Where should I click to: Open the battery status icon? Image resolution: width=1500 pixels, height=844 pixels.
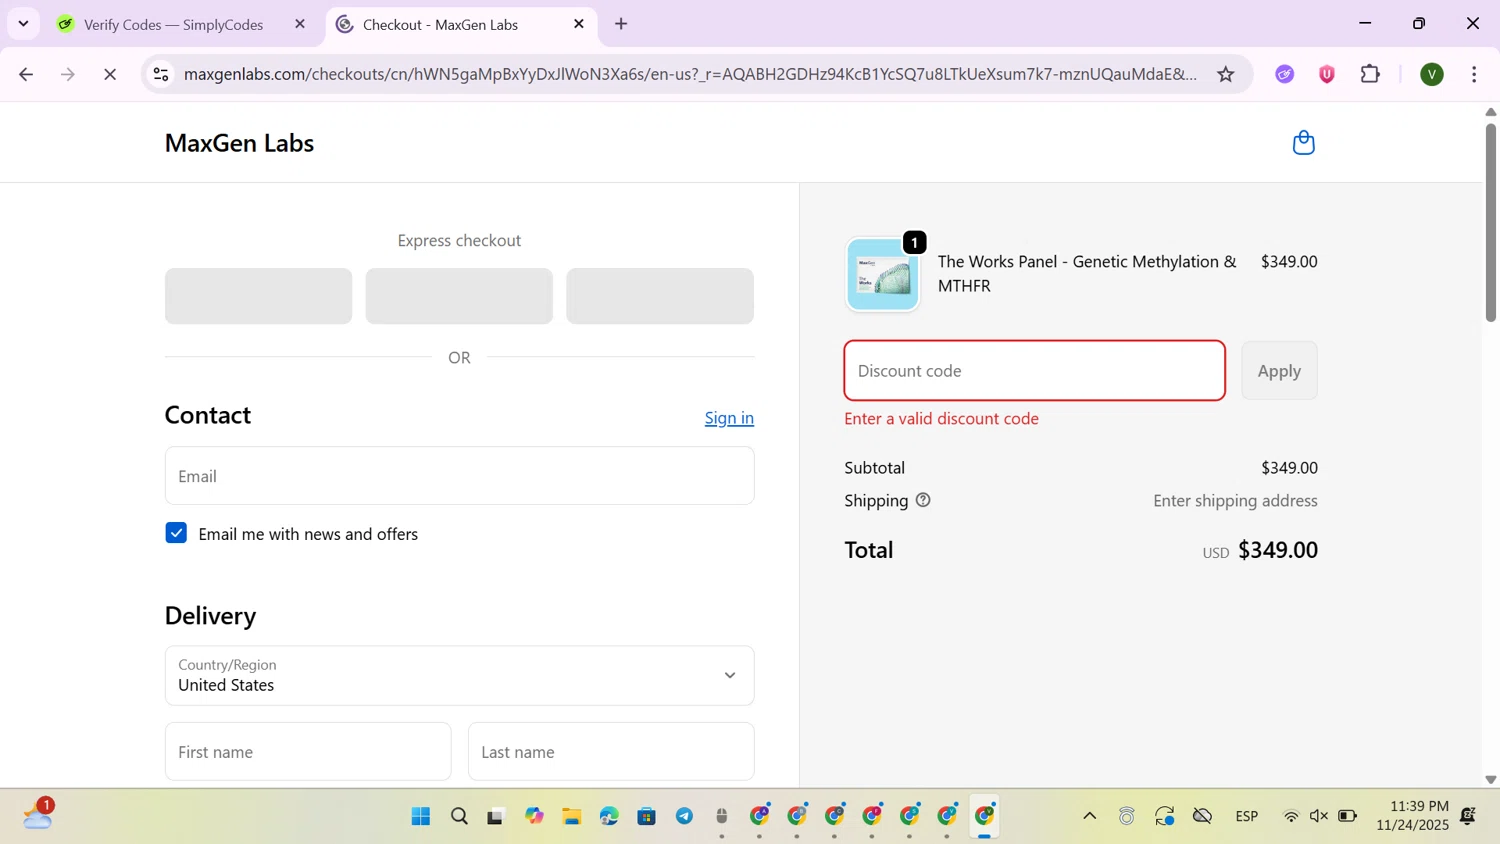(1348, 816)
